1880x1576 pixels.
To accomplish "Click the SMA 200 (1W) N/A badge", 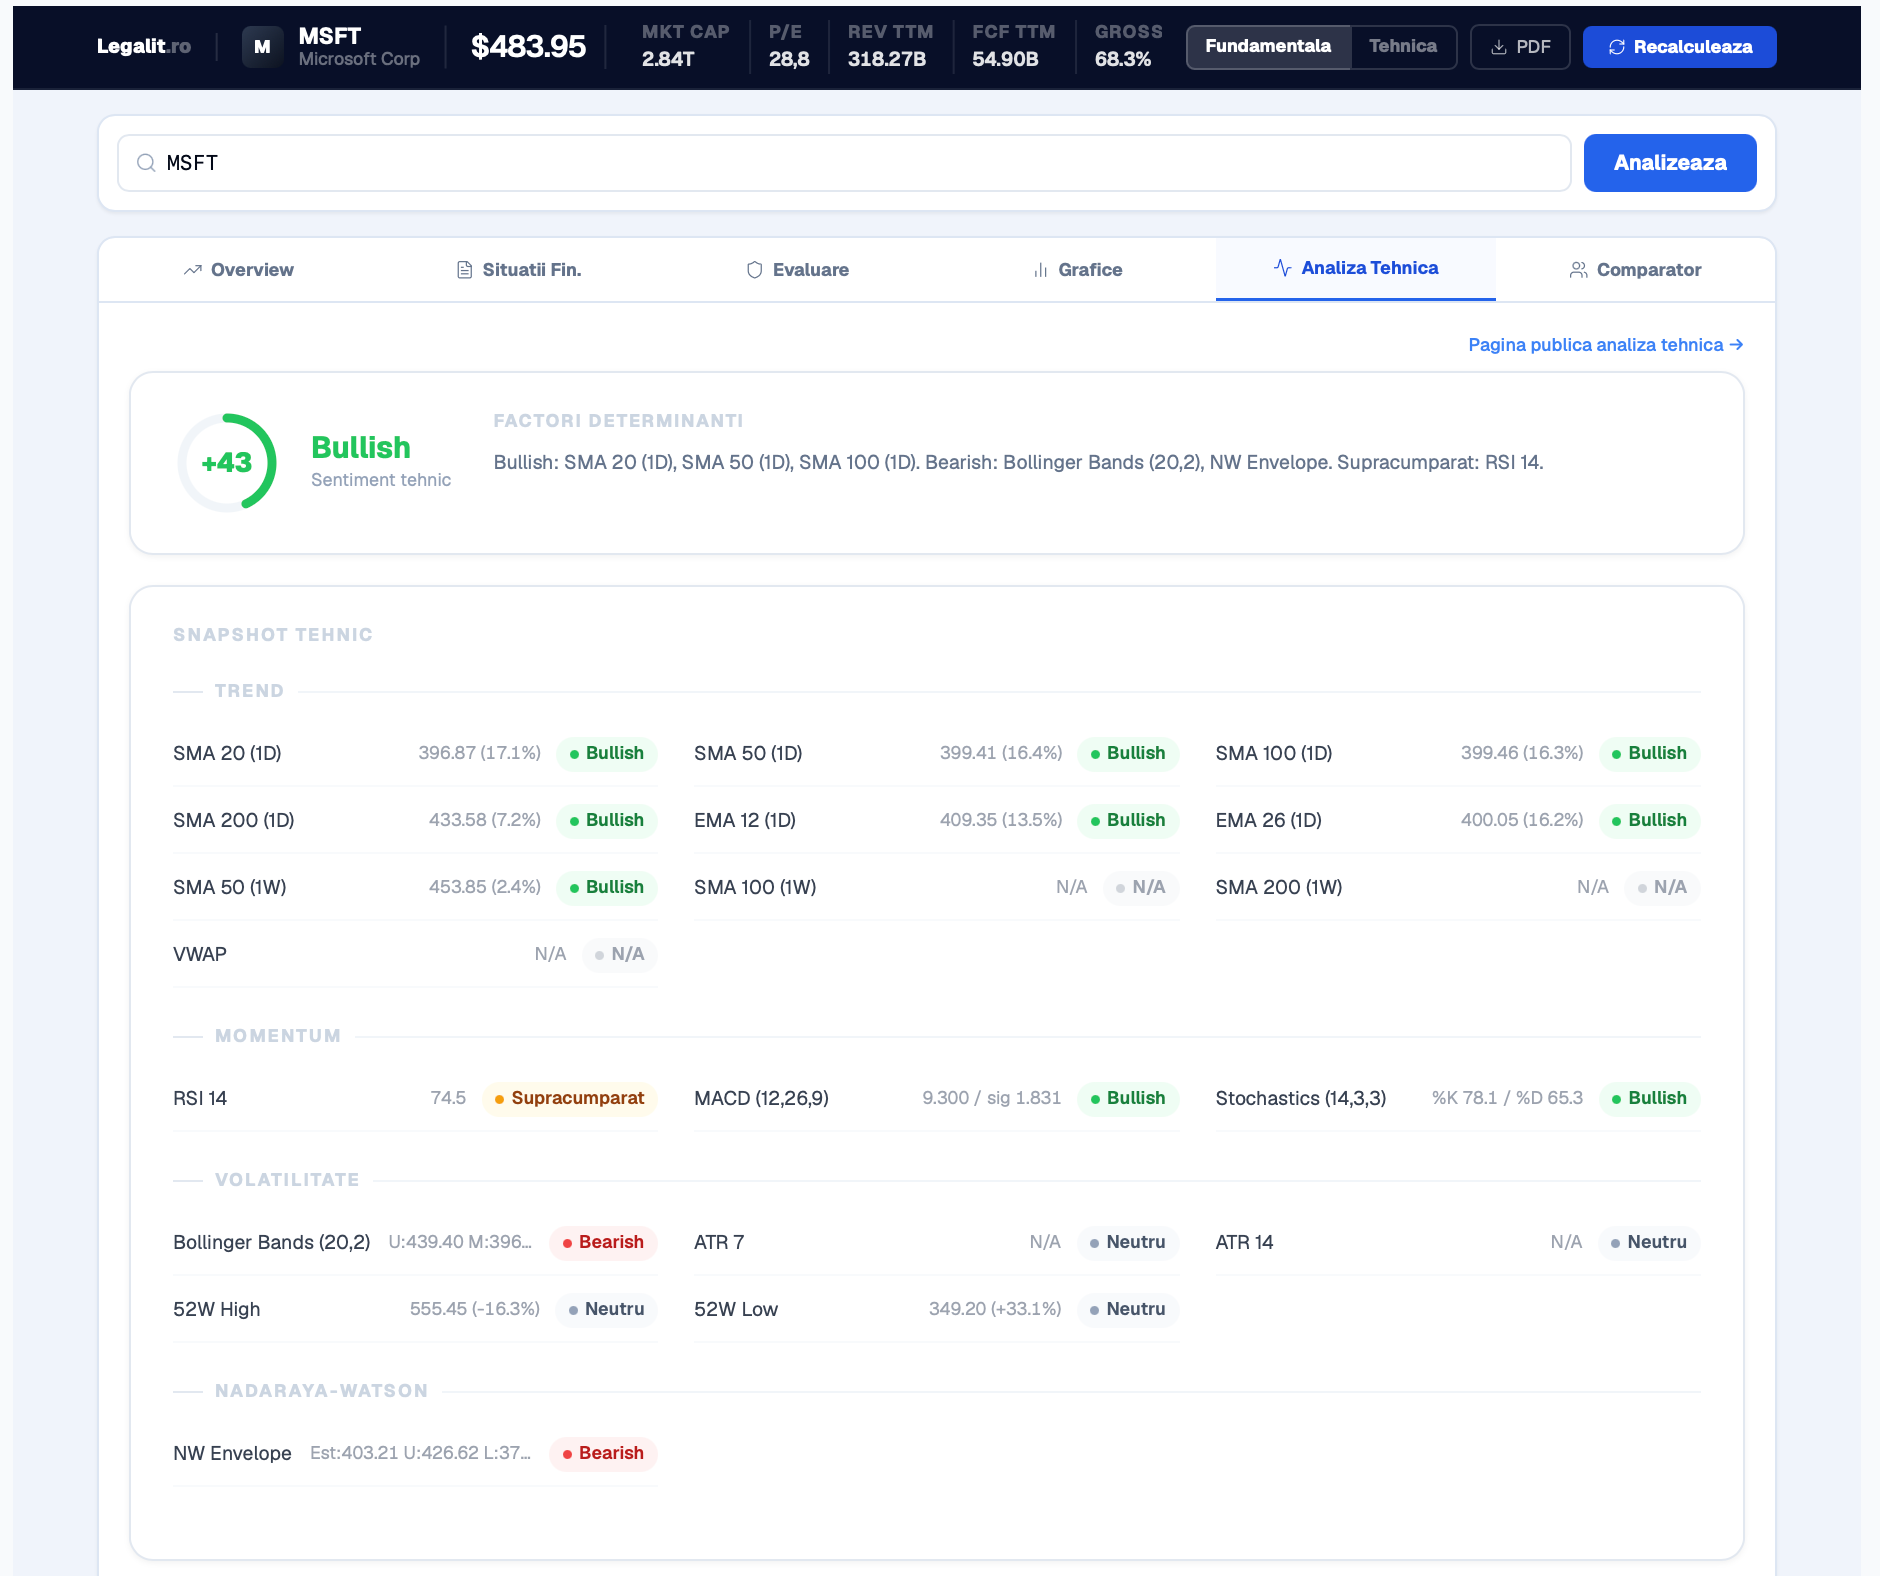I will coord(1662,887).
